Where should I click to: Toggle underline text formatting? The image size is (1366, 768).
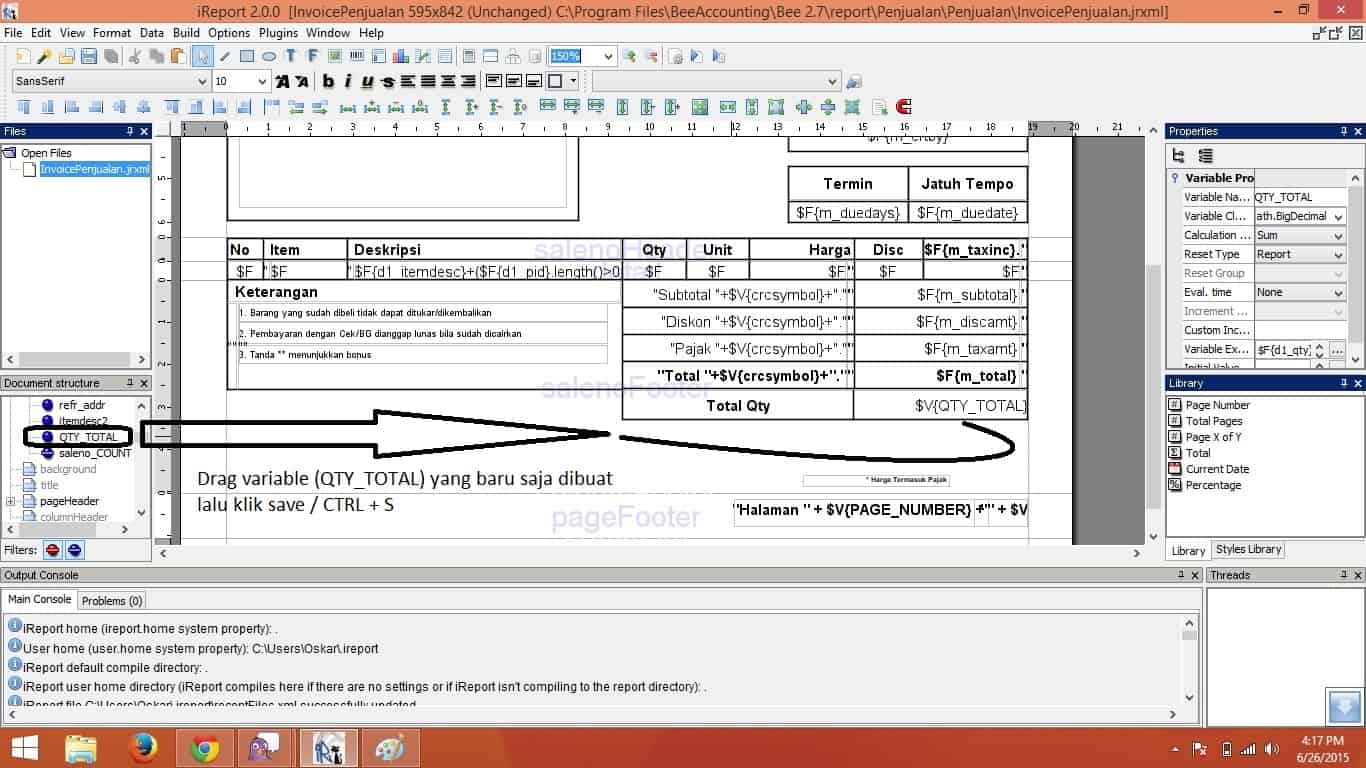point(367,81)
